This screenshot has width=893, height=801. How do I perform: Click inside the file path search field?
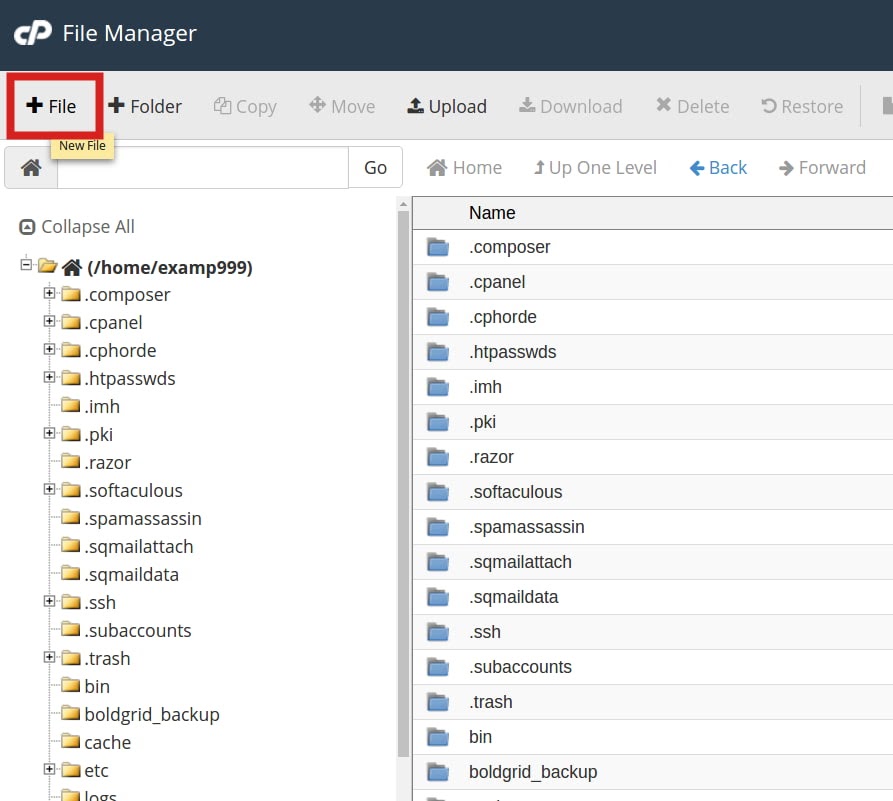200,167
